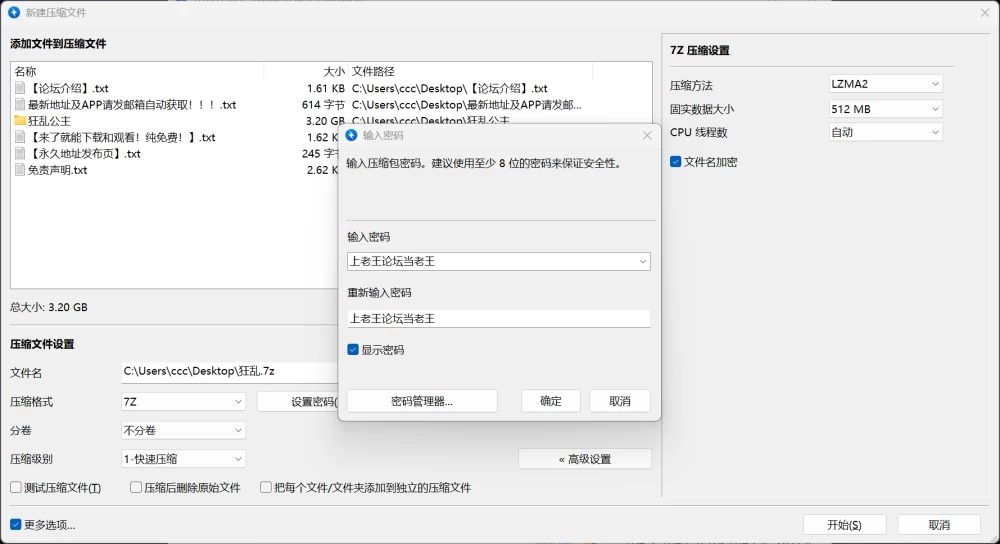Click the file icon of 免责声明.txt
1000x544 pixels.
coord(20,170)
